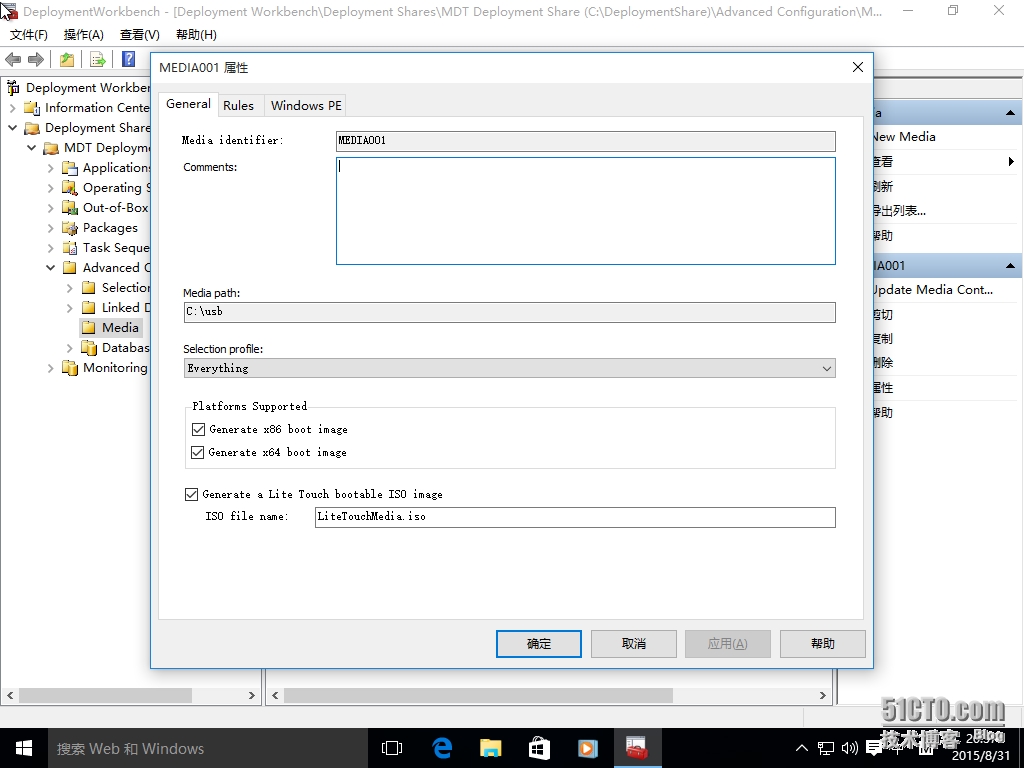
Task: Click Update Media Content action
Action: 933,290
